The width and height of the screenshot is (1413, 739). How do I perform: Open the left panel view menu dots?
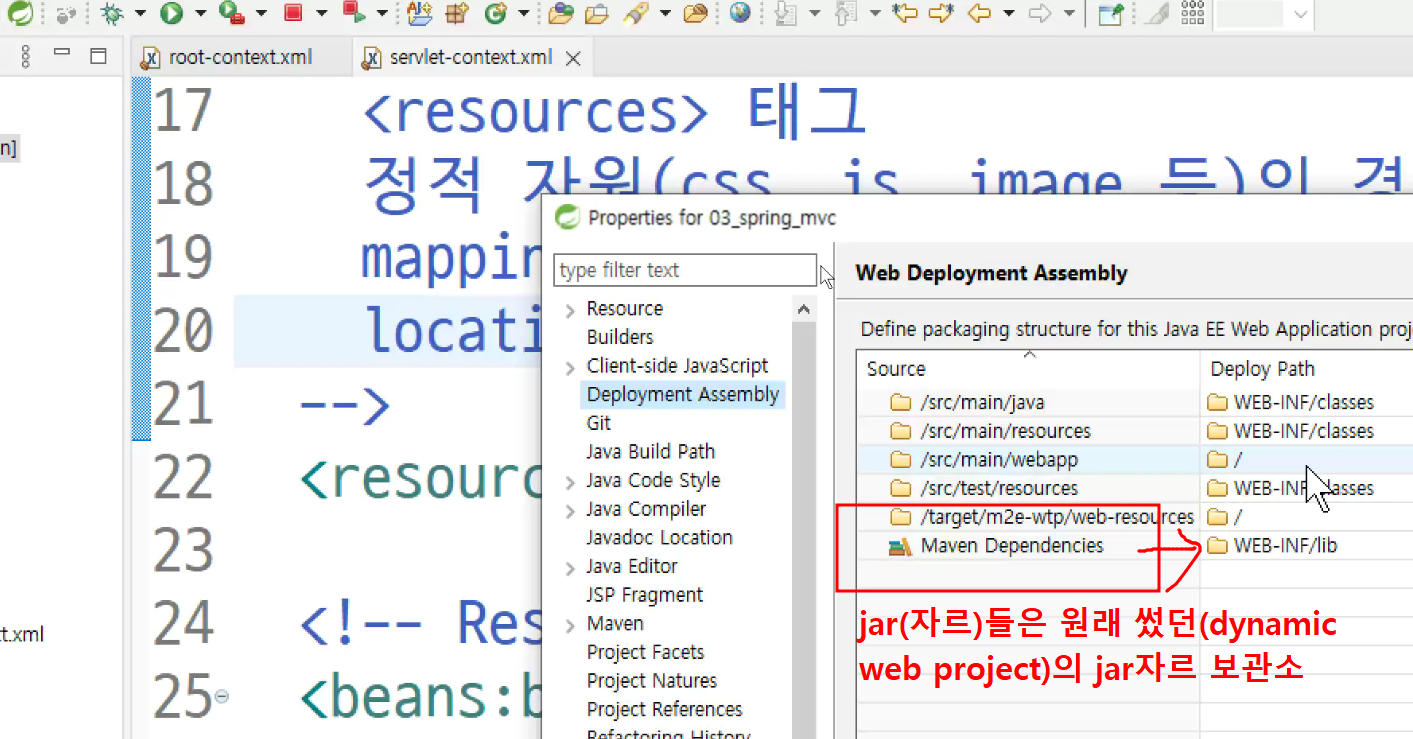point(26,56)
